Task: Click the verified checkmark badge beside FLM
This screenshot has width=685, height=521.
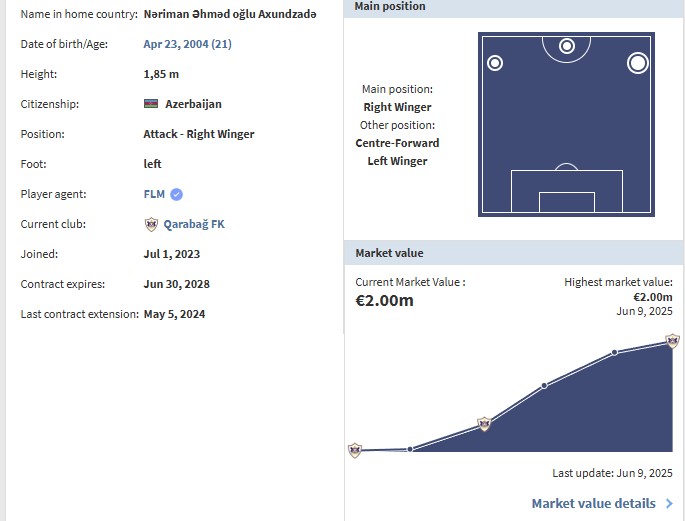Action: point(176,194)
